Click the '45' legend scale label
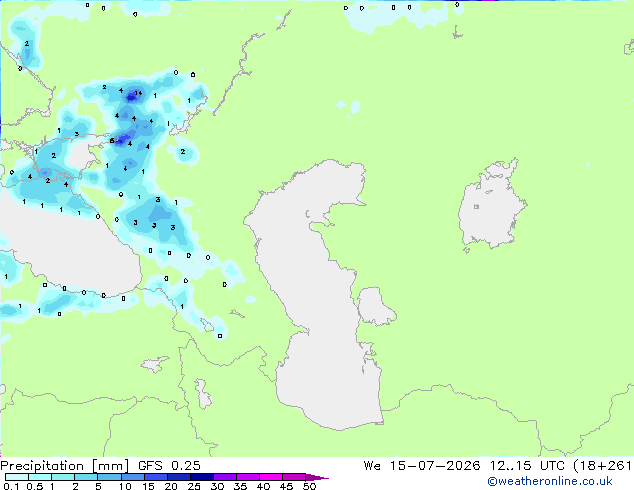The width and height of the screenshot is (634, 490). pyautogui.click(x=286, y=486)
